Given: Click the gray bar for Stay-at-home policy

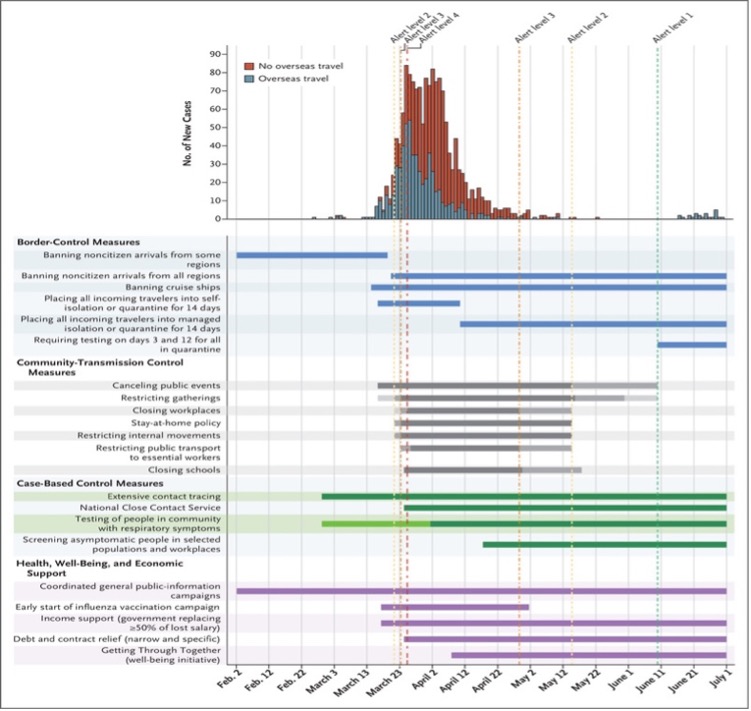Looking at the screenshot, I should (483, 423).
